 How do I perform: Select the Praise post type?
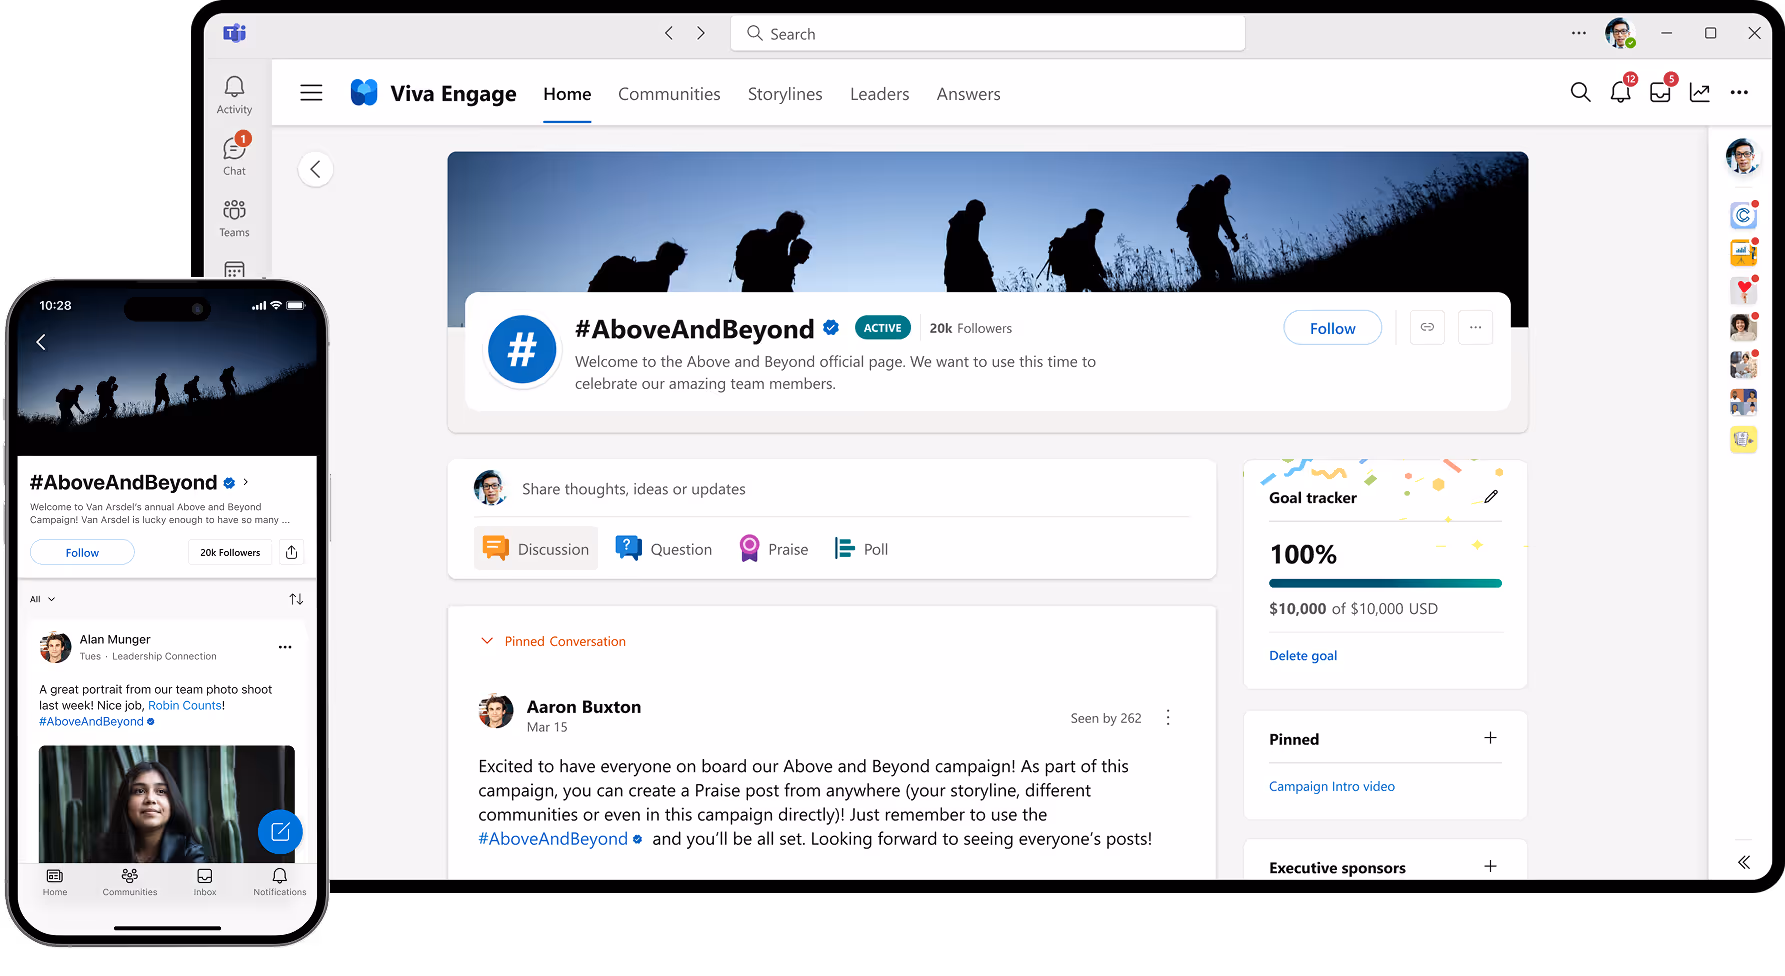(x=773, y=548)
